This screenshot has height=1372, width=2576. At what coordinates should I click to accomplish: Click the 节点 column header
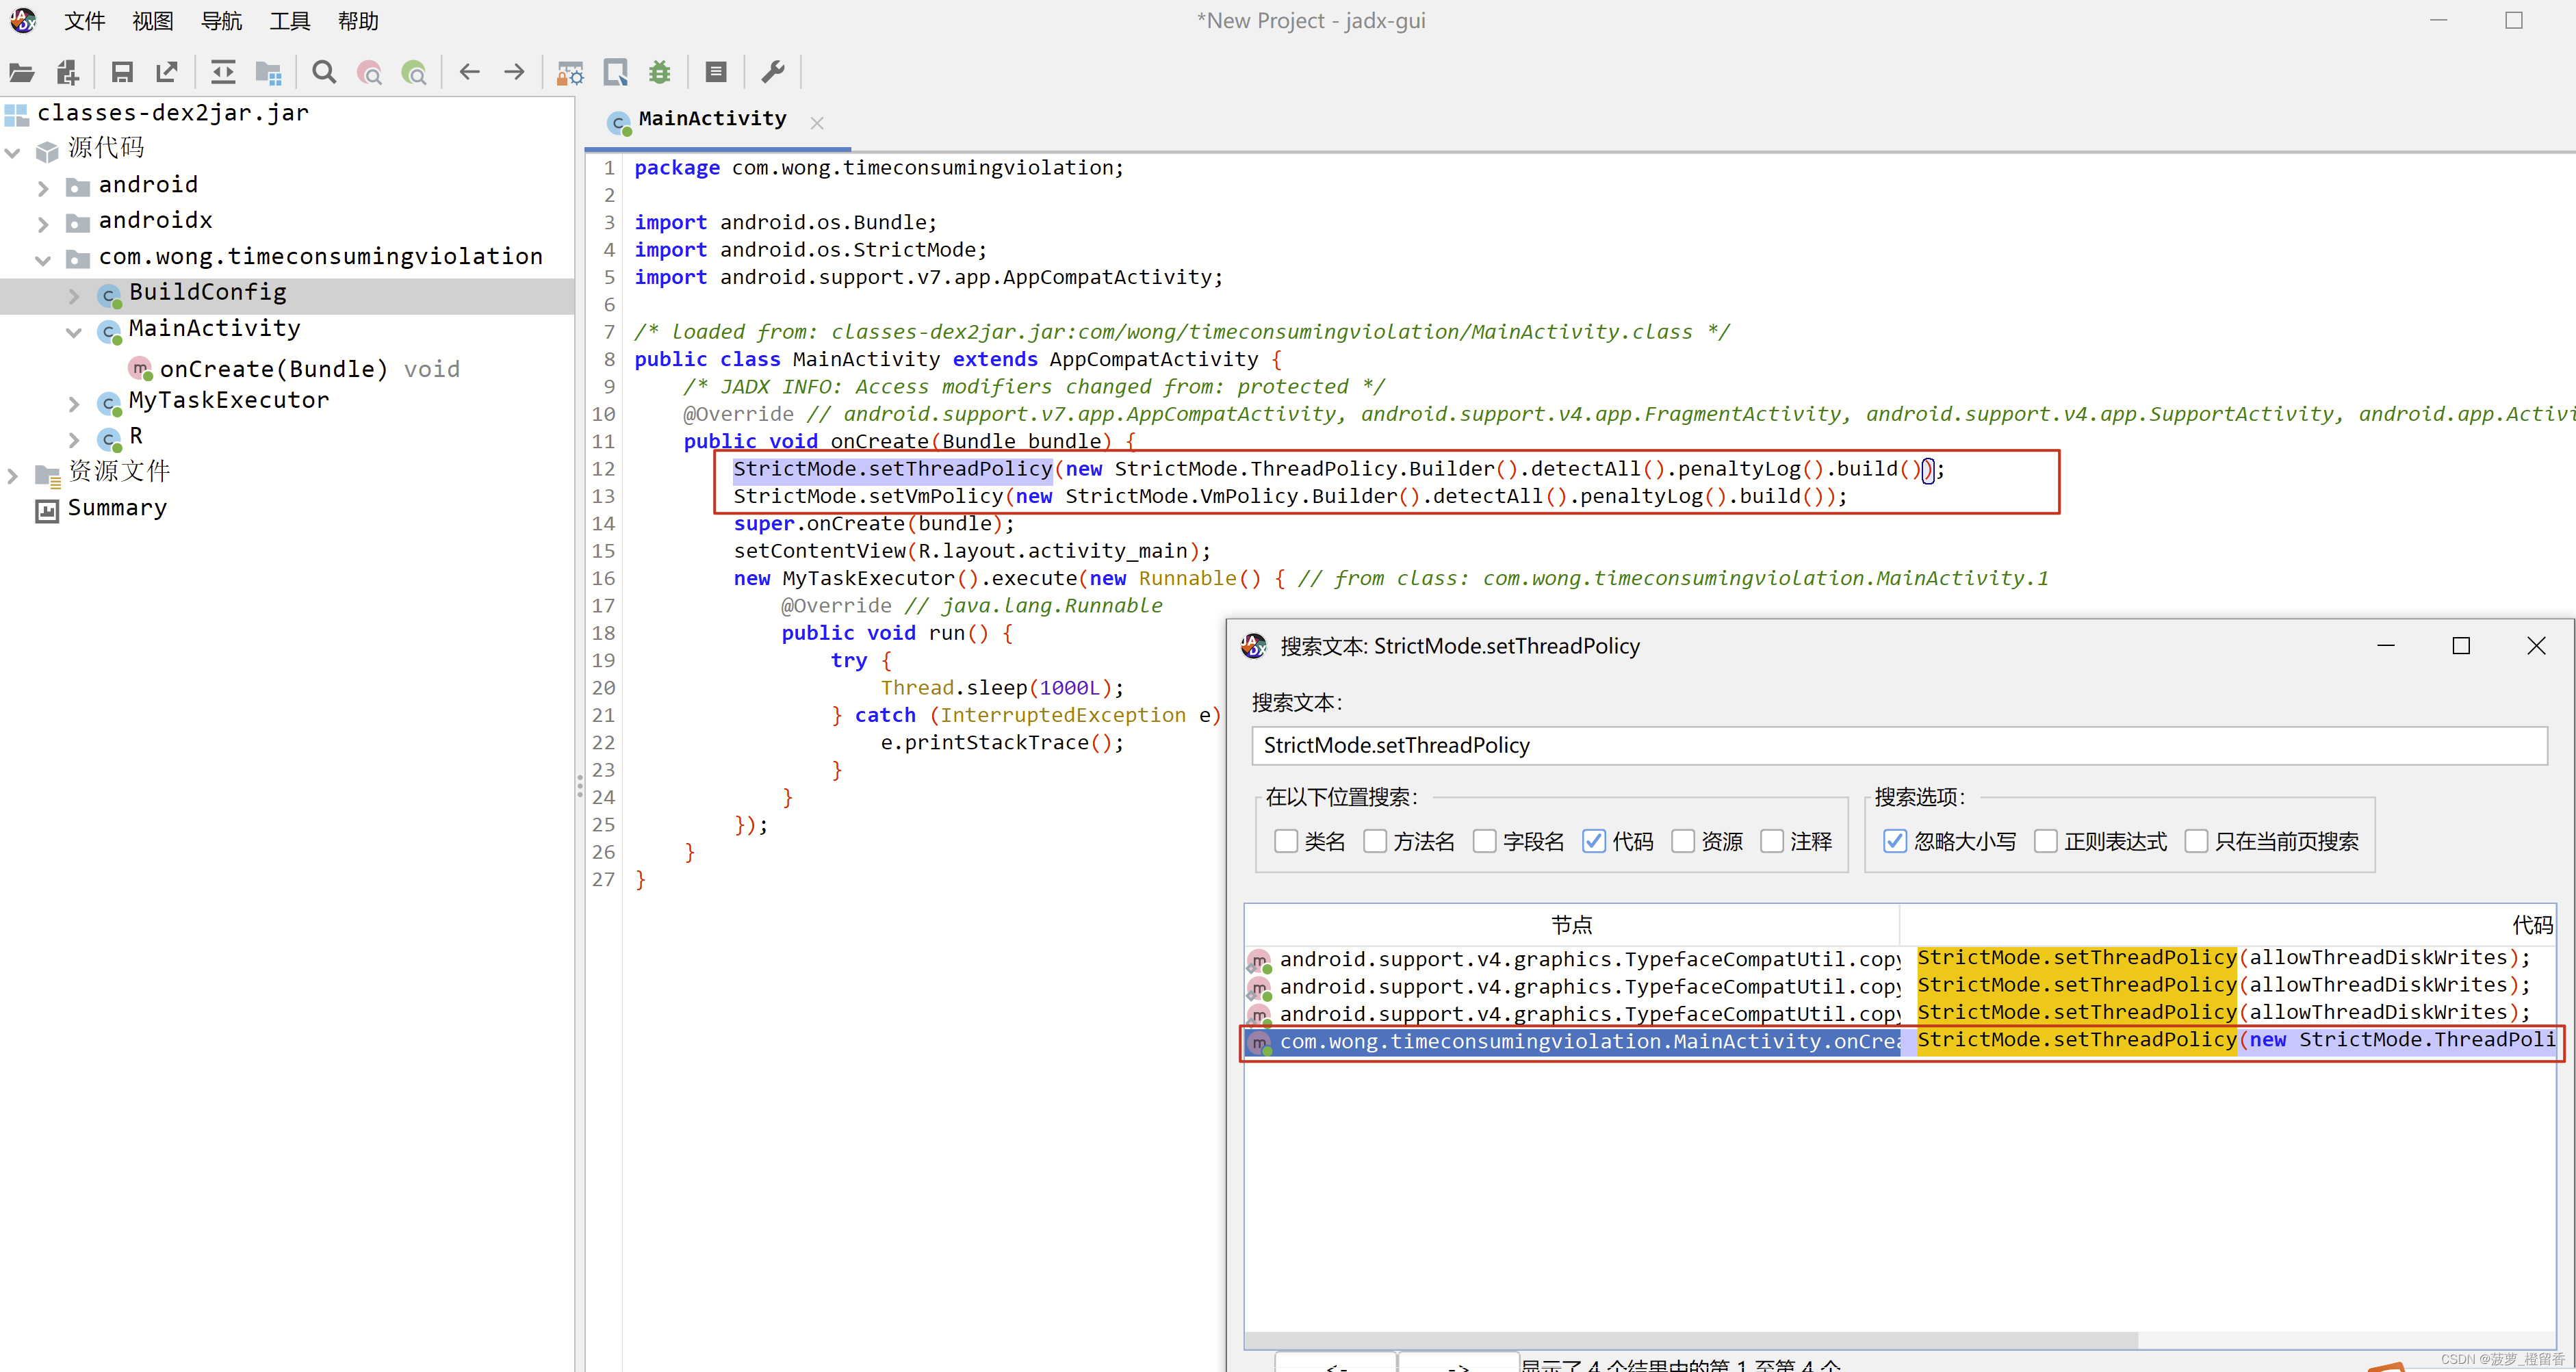click(1571, 925)
